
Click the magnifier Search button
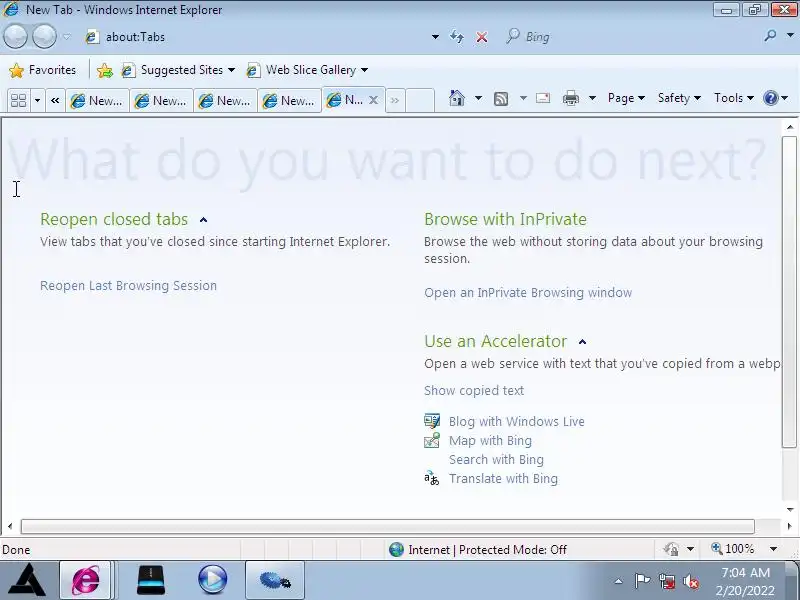click(770, 36)
